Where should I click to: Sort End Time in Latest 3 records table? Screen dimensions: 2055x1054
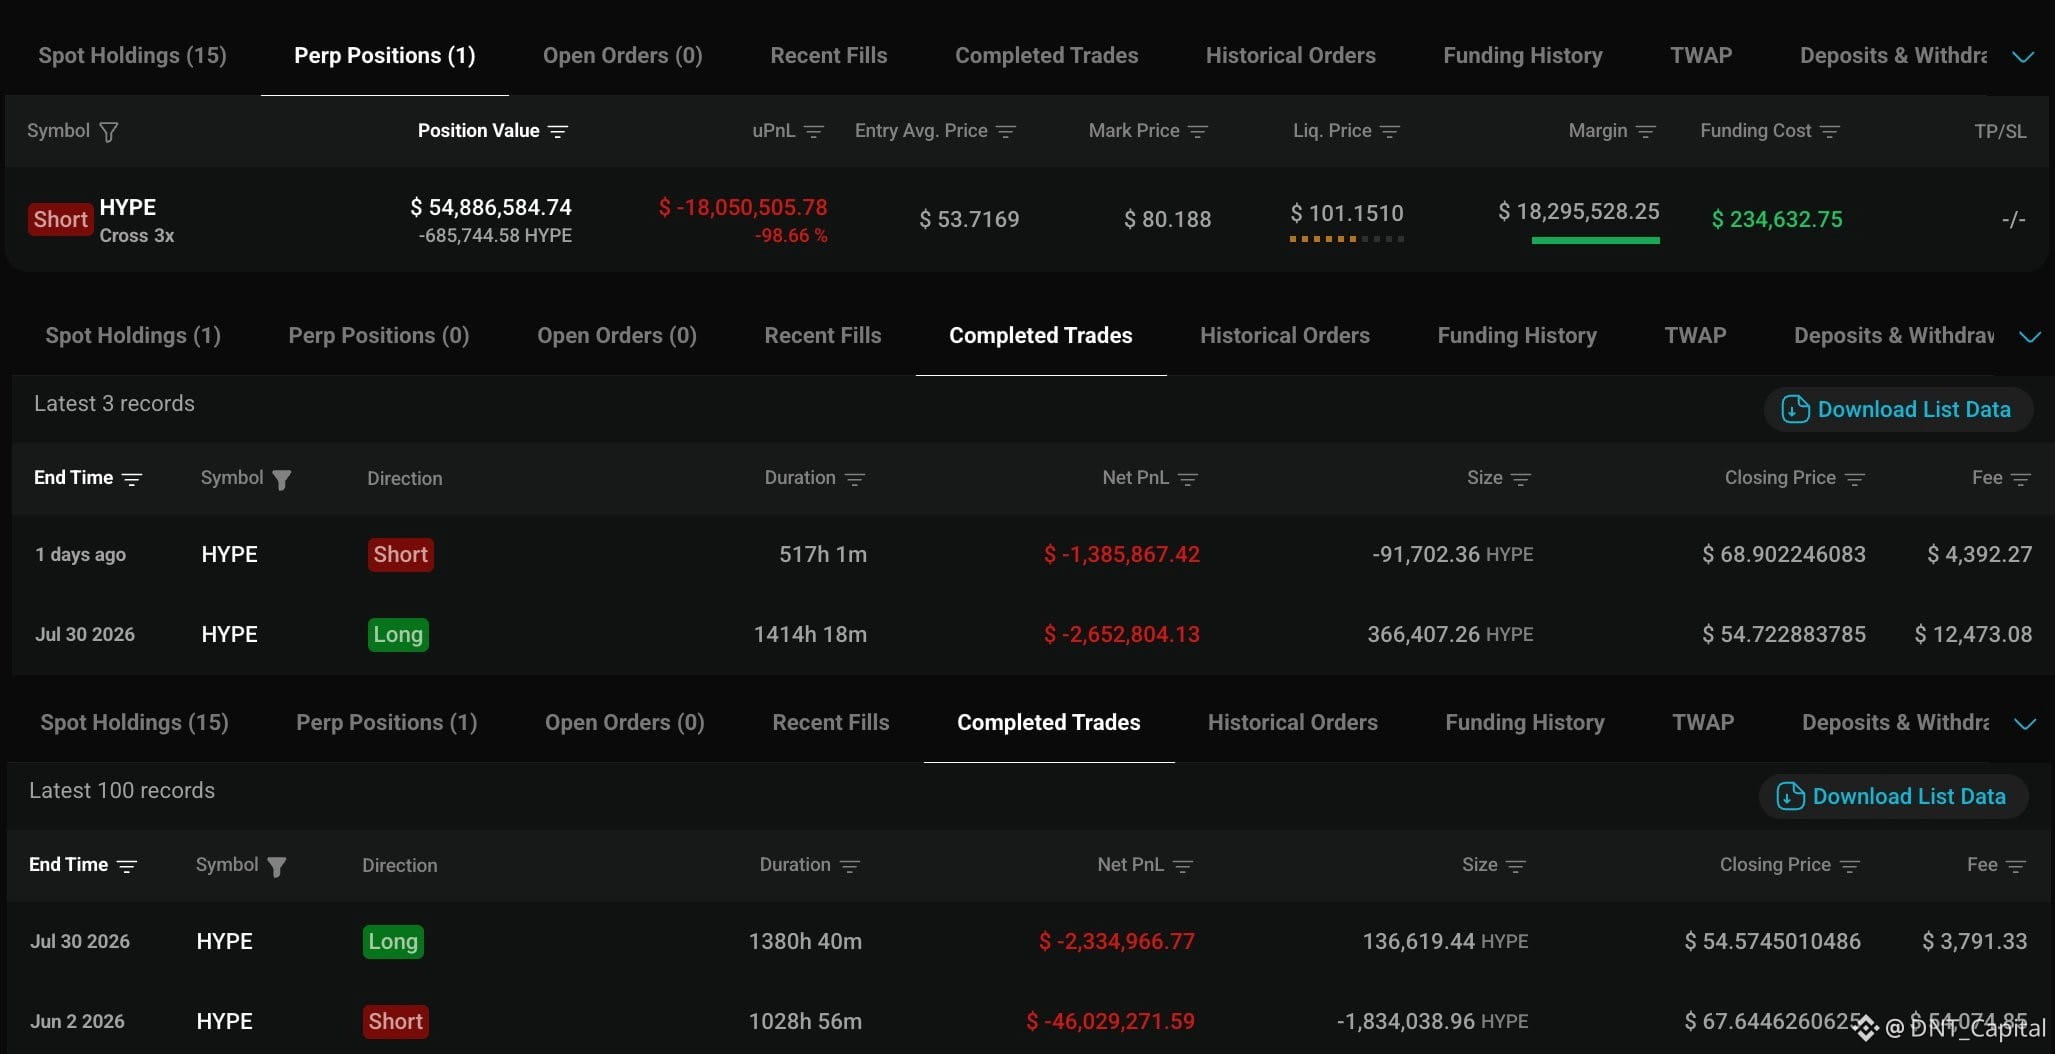point(132,479)
